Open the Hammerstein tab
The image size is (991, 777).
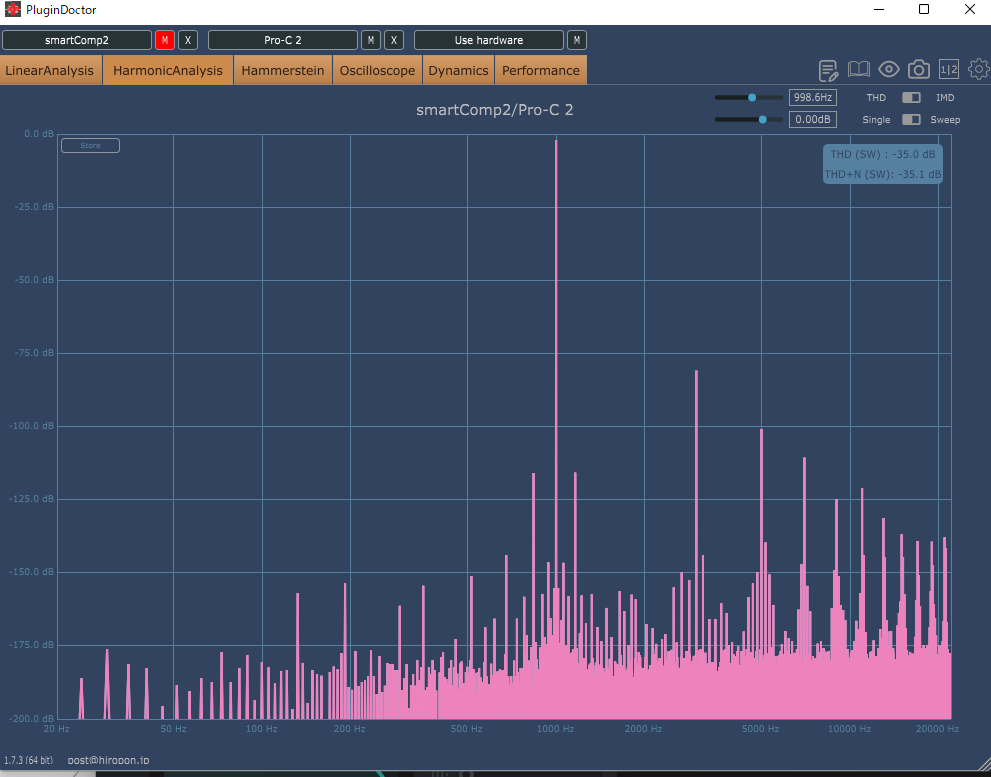click(283, 70)
